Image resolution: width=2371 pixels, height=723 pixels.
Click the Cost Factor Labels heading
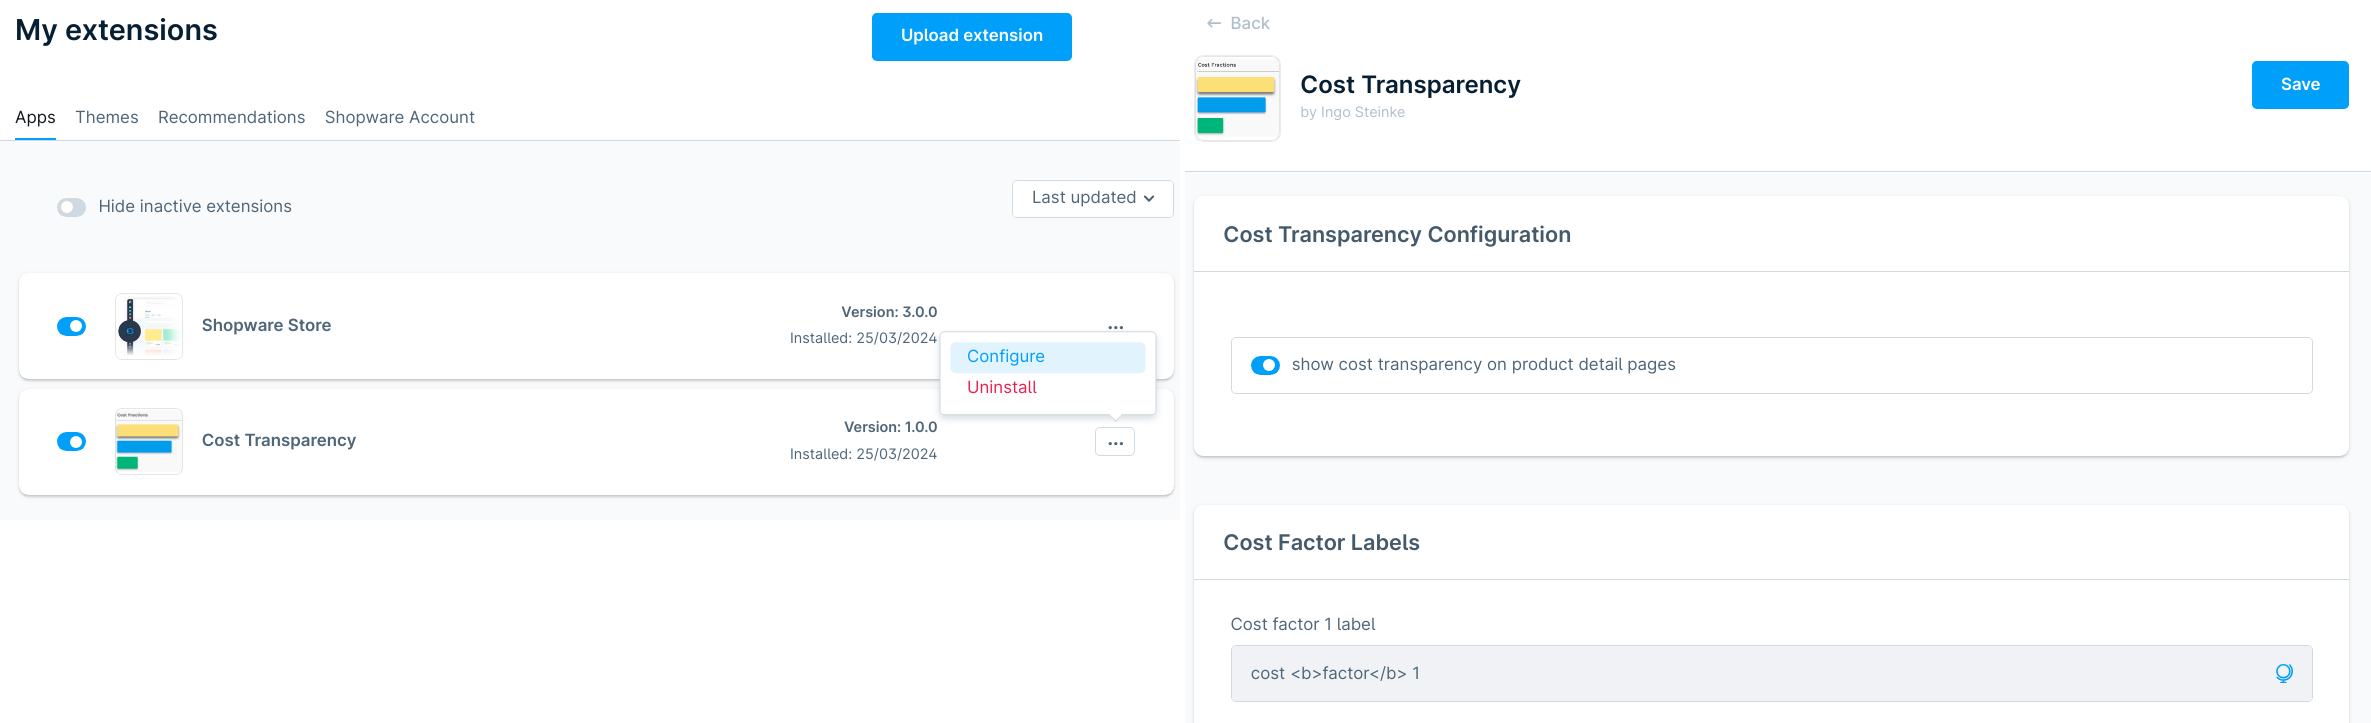1321,542
